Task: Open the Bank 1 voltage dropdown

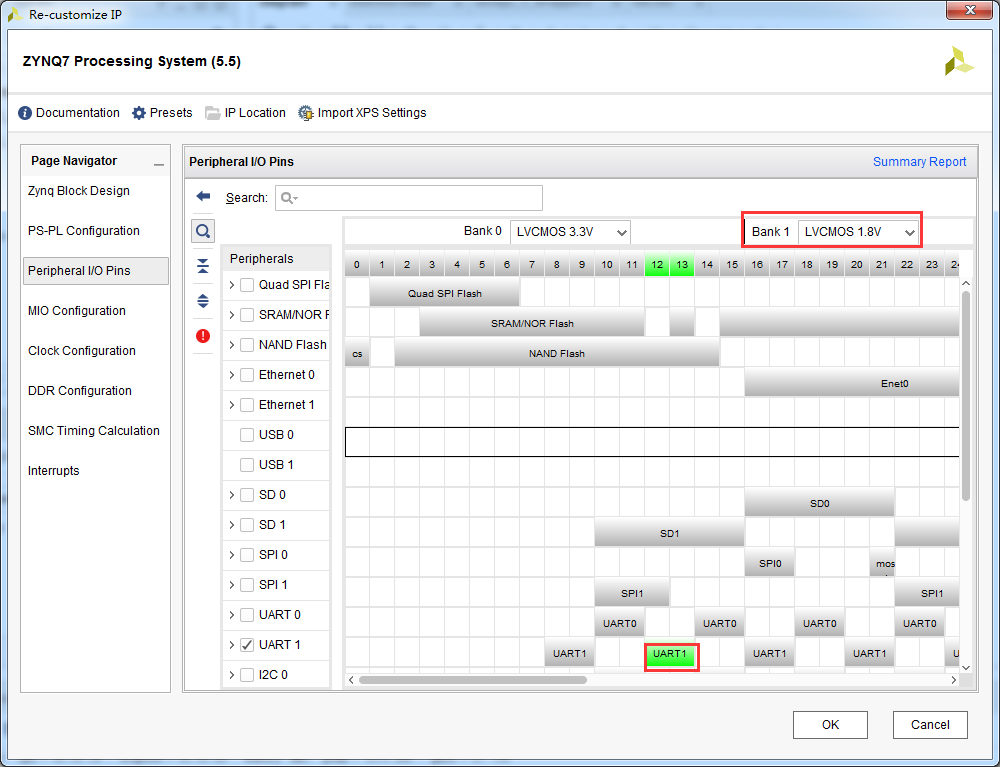Action: pos(858,232)
